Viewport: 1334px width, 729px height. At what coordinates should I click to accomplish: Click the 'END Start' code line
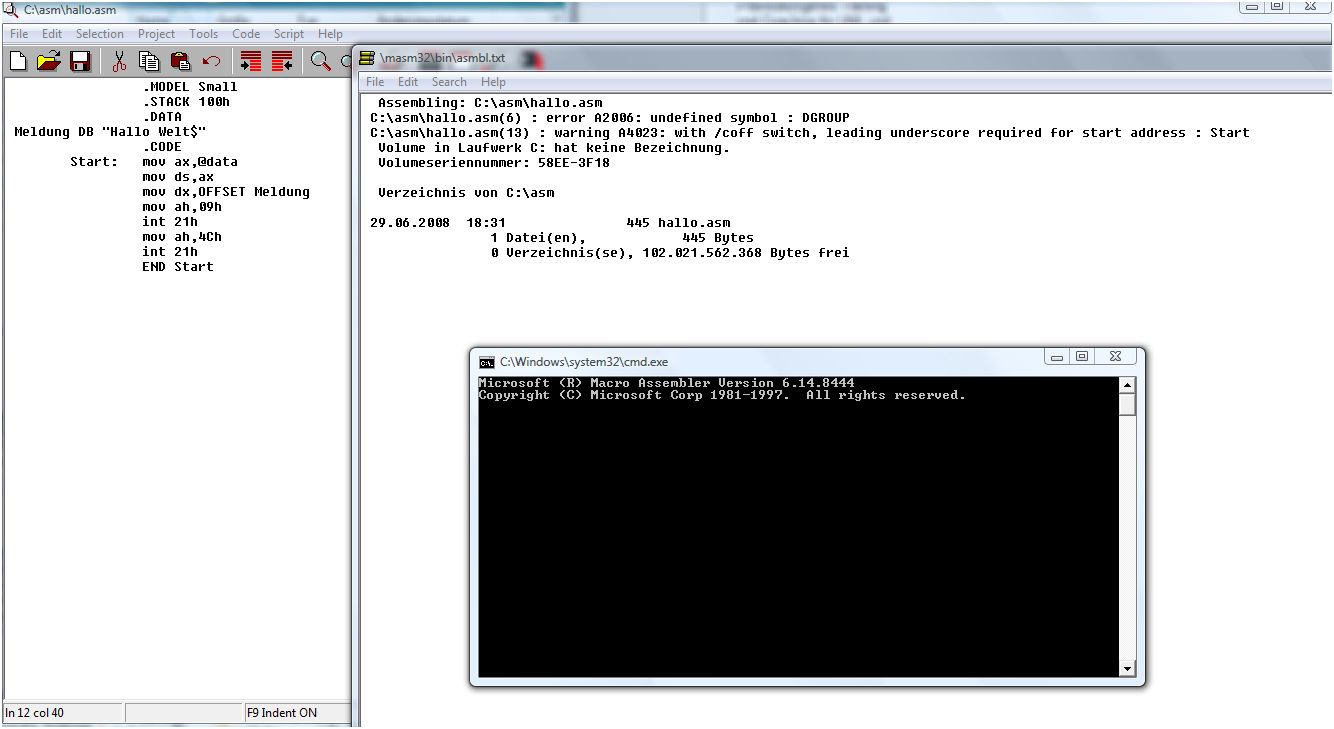click(x=178, y=266)
